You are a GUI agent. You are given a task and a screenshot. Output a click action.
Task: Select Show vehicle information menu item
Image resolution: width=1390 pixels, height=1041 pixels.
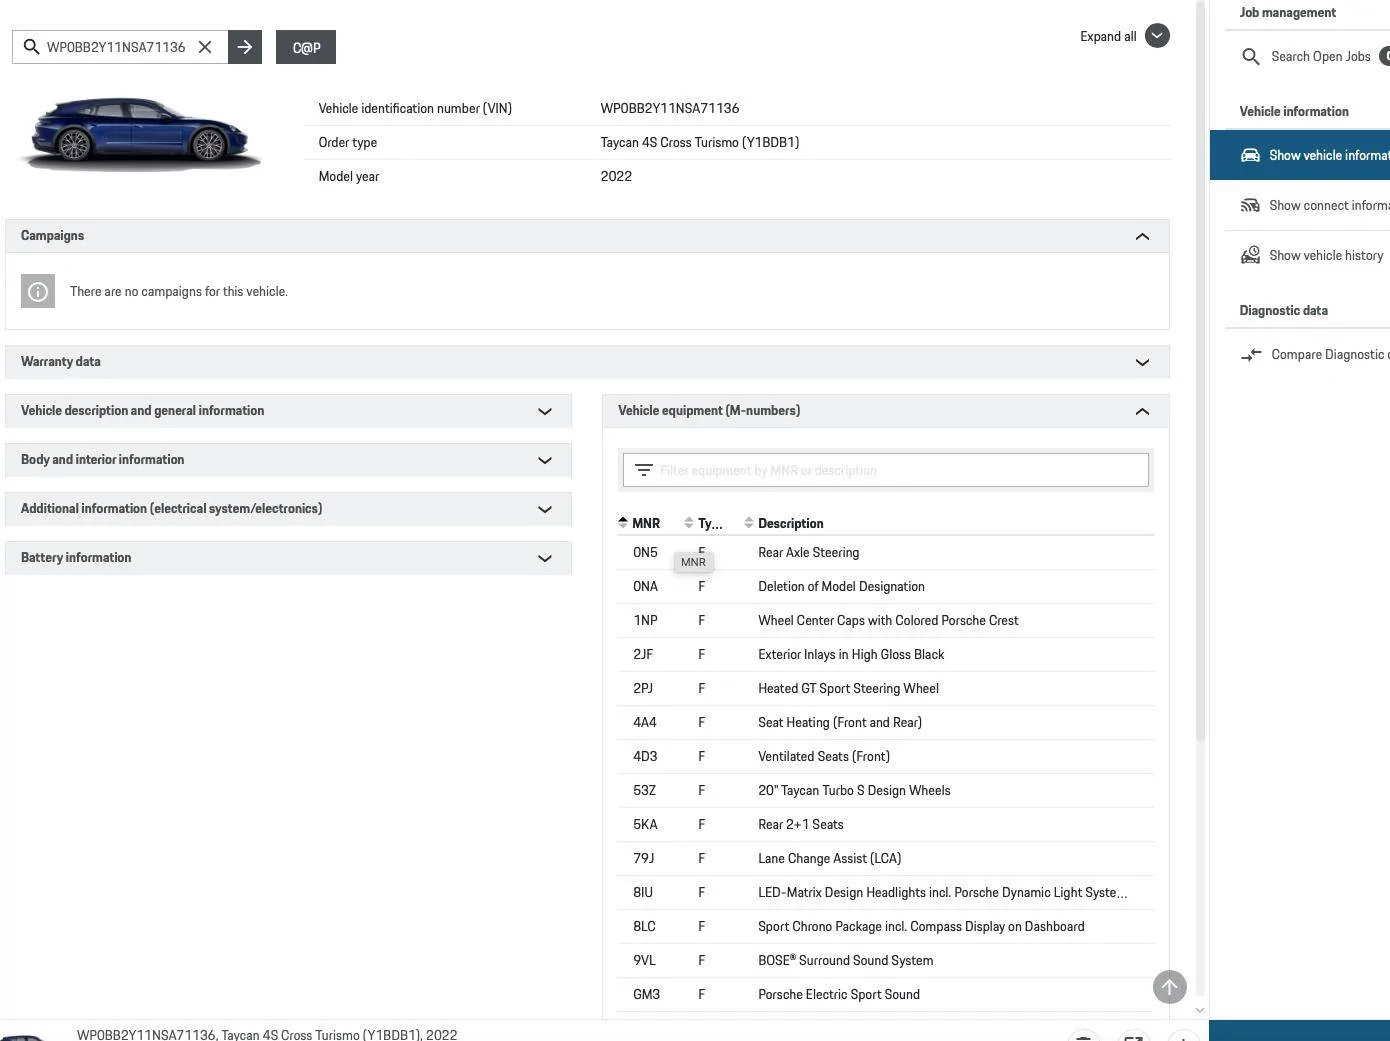click(x=1300, y=156)
